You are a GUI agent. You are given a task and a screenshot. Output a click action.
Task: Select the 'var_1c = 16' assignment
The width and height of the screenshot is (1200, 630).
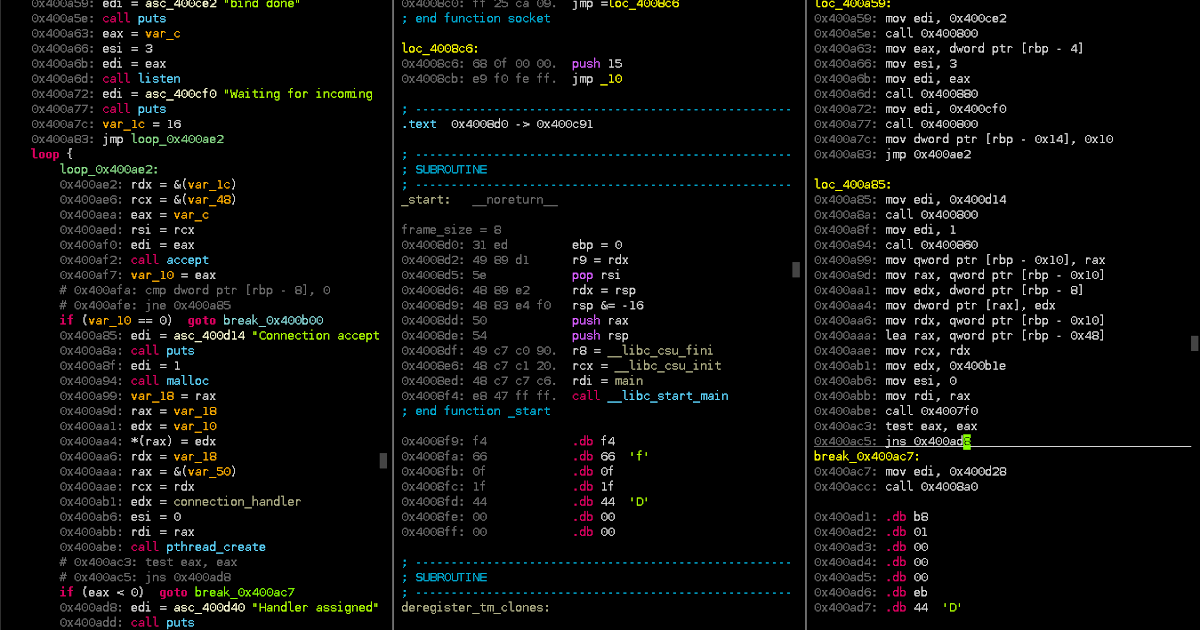click(x=141, y=124)
